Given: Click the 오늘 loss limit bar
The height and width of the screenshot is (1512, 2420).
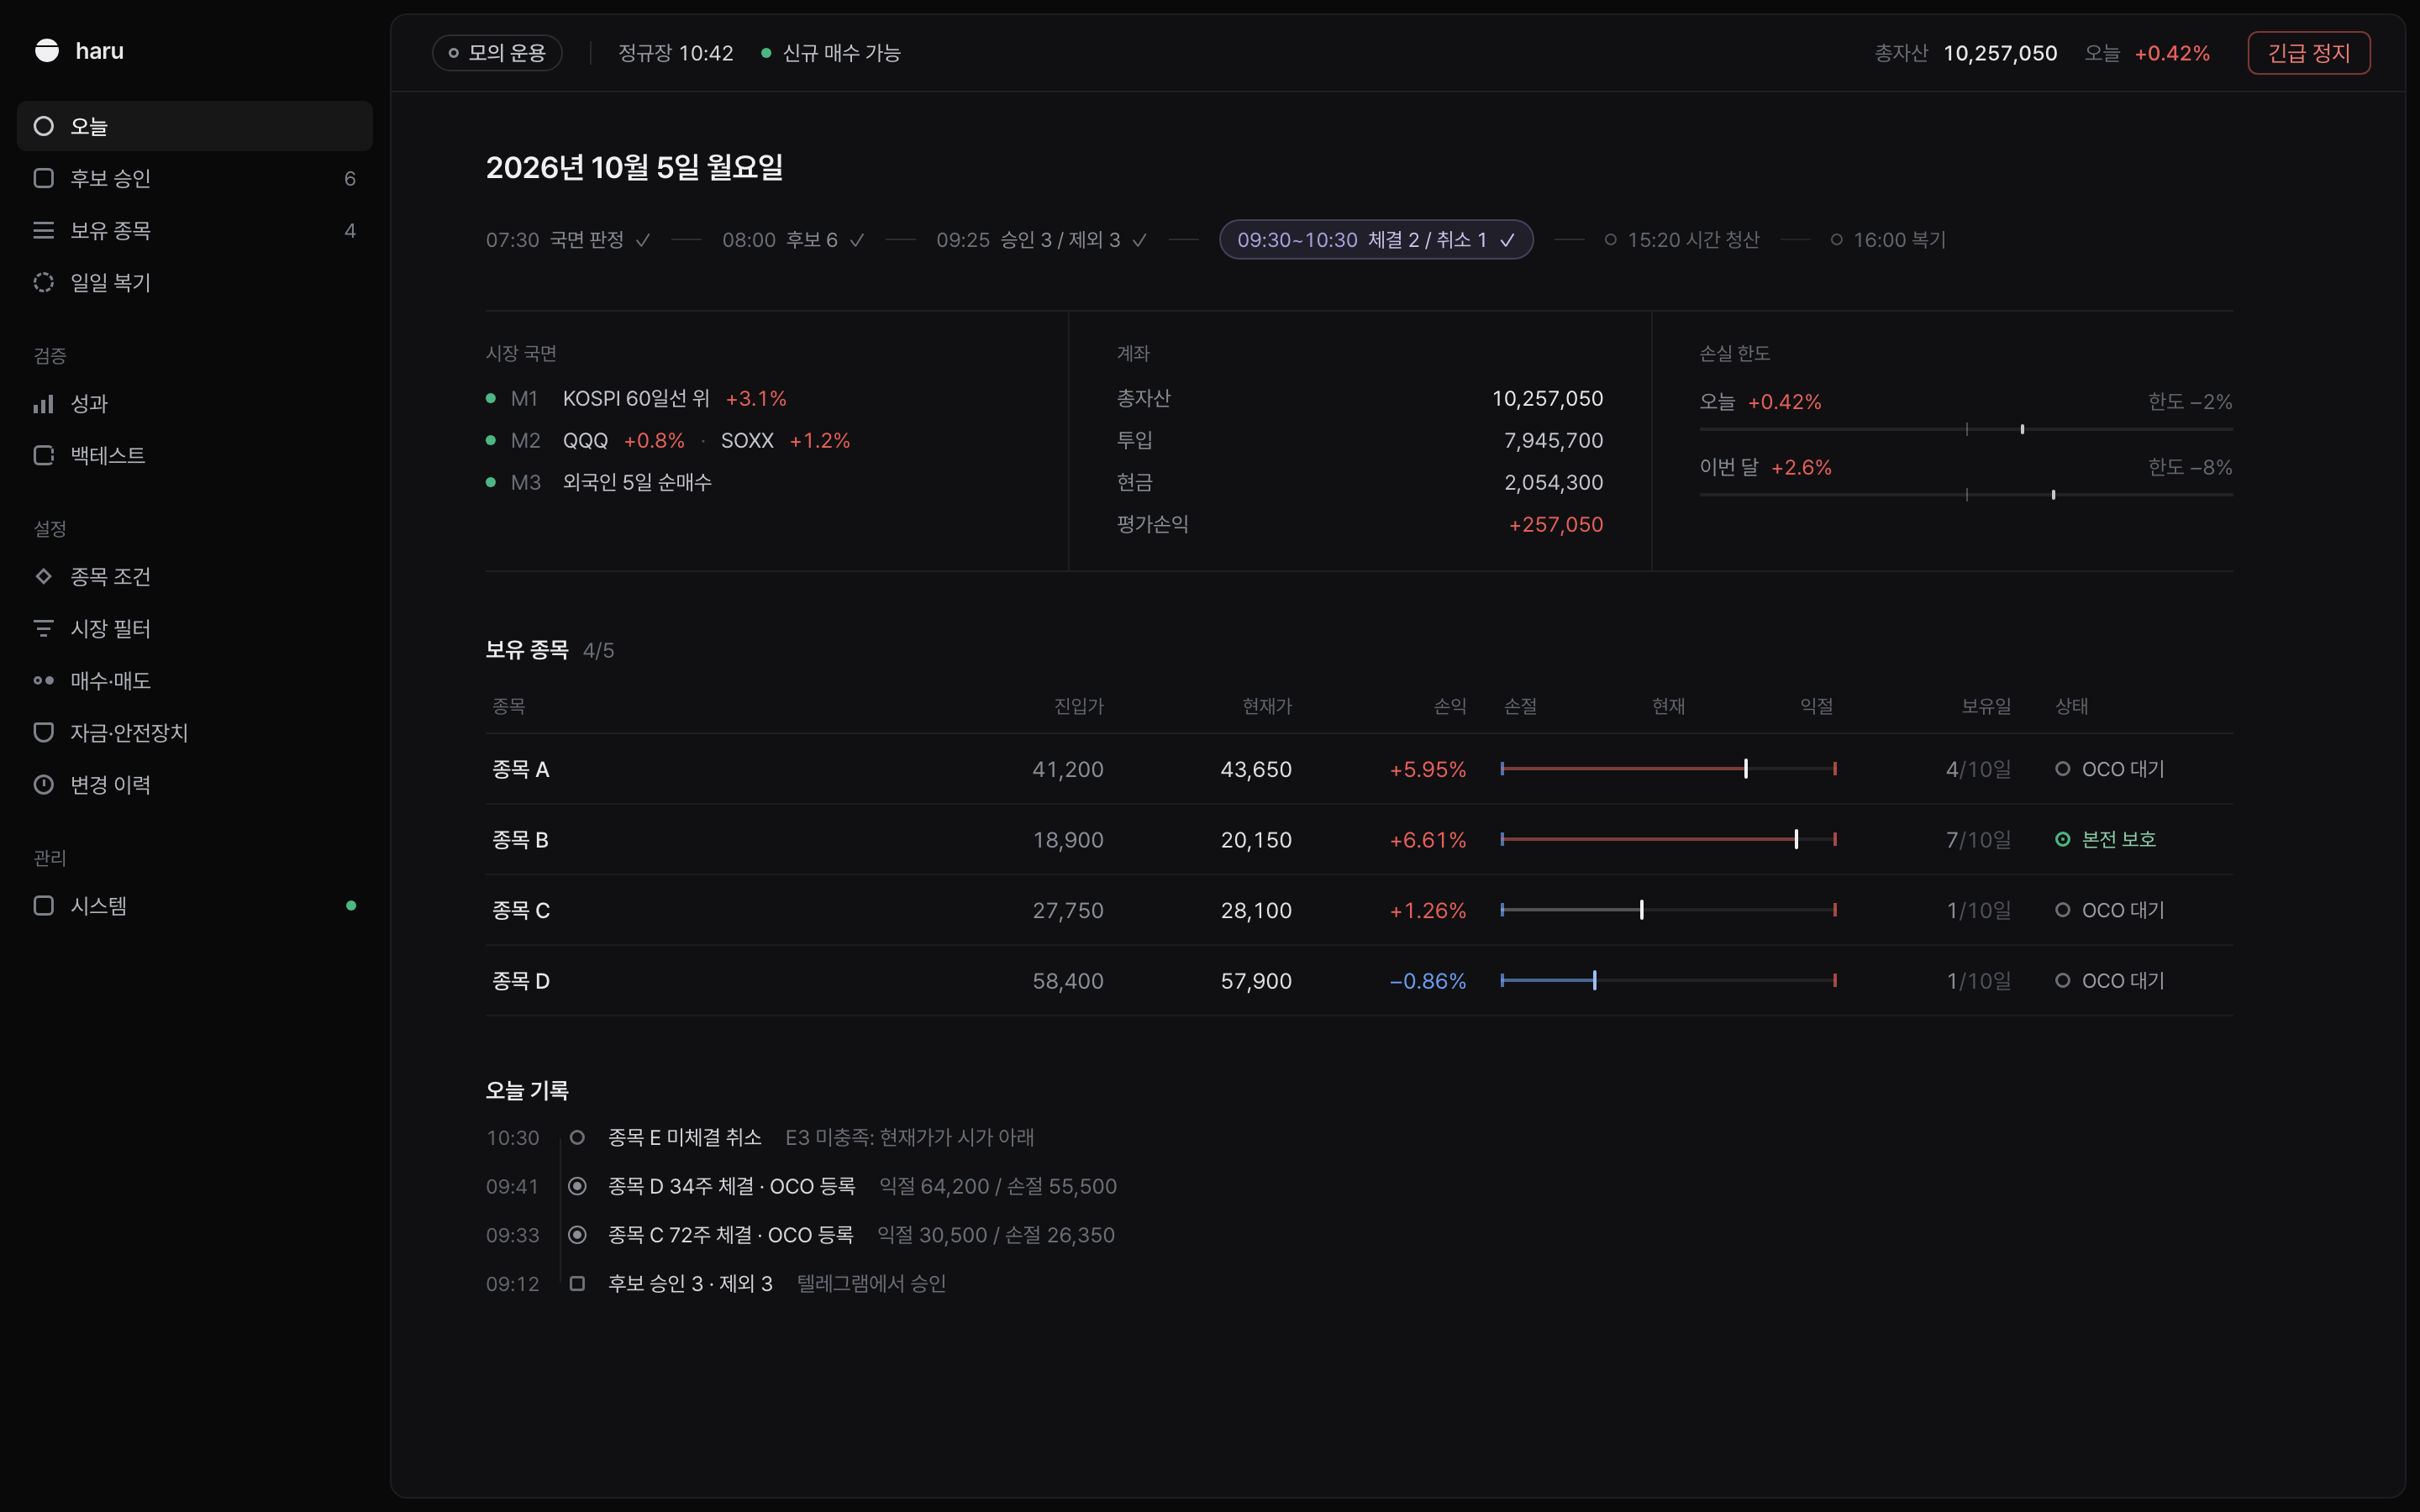Looking at the screenshot, I should (x=1966, y=429).
